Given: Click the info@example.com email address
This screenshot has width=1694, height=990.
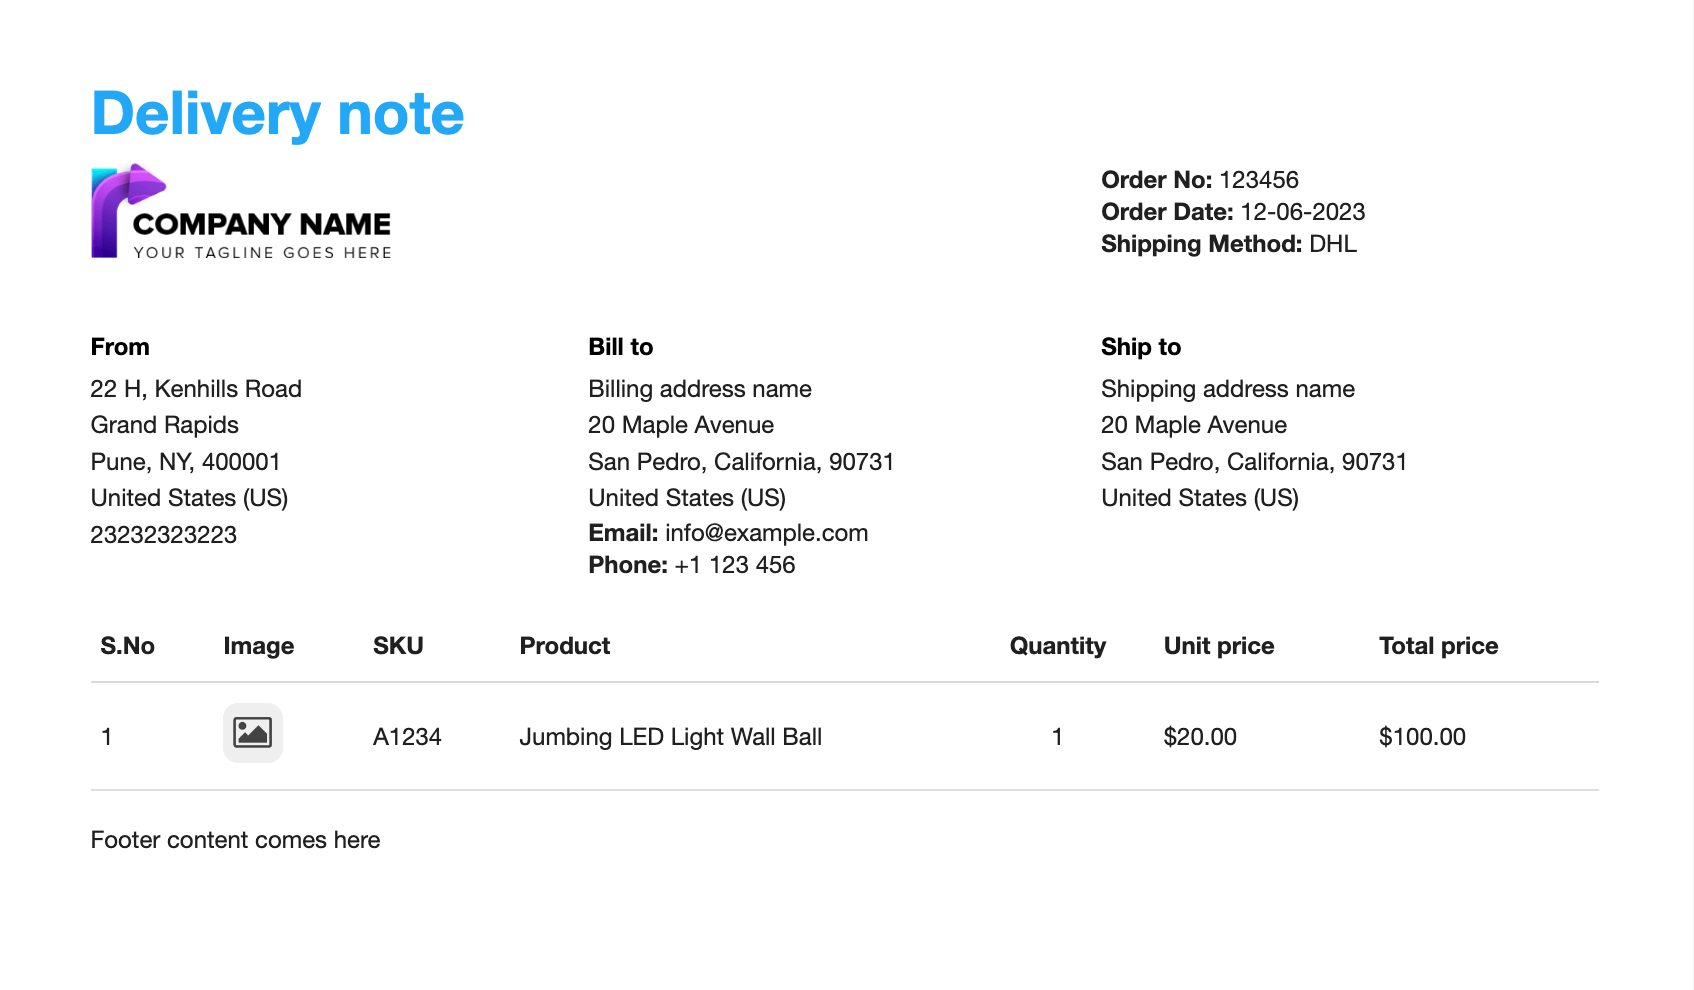Looking at the screenshot, I should [766, 533].
